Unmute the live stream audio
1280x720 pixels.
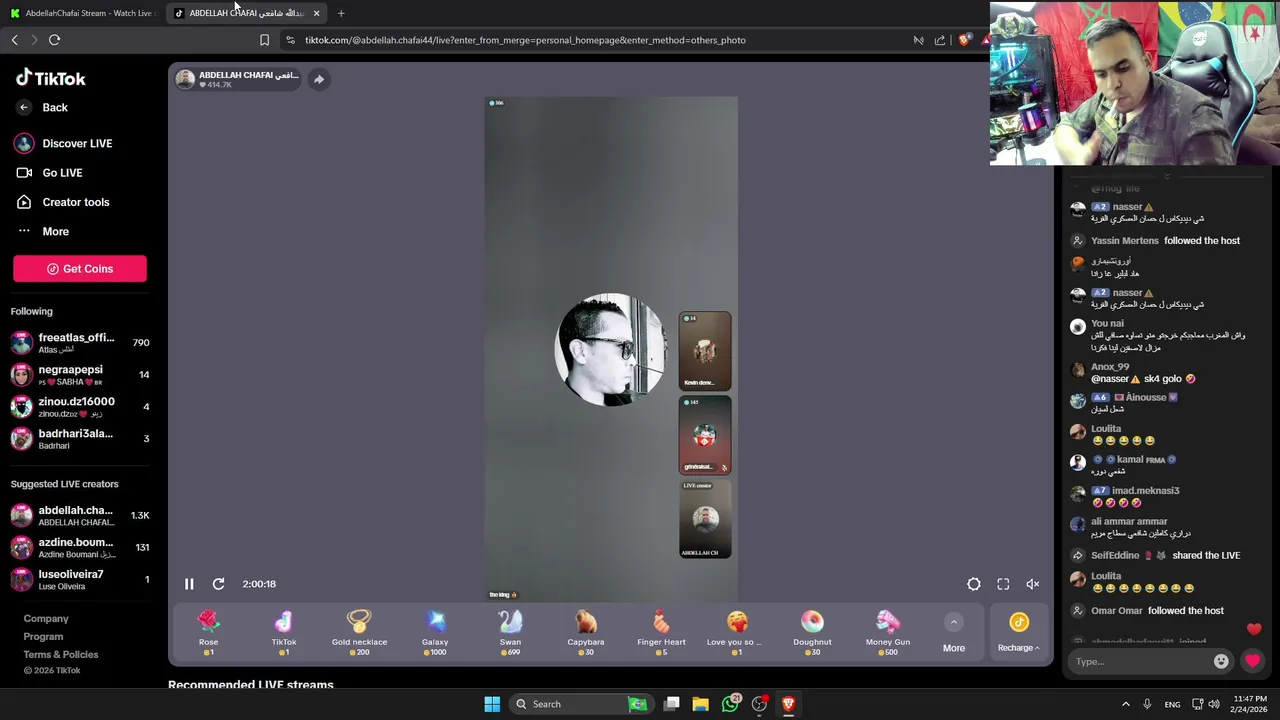click(x=1033, y=584)
